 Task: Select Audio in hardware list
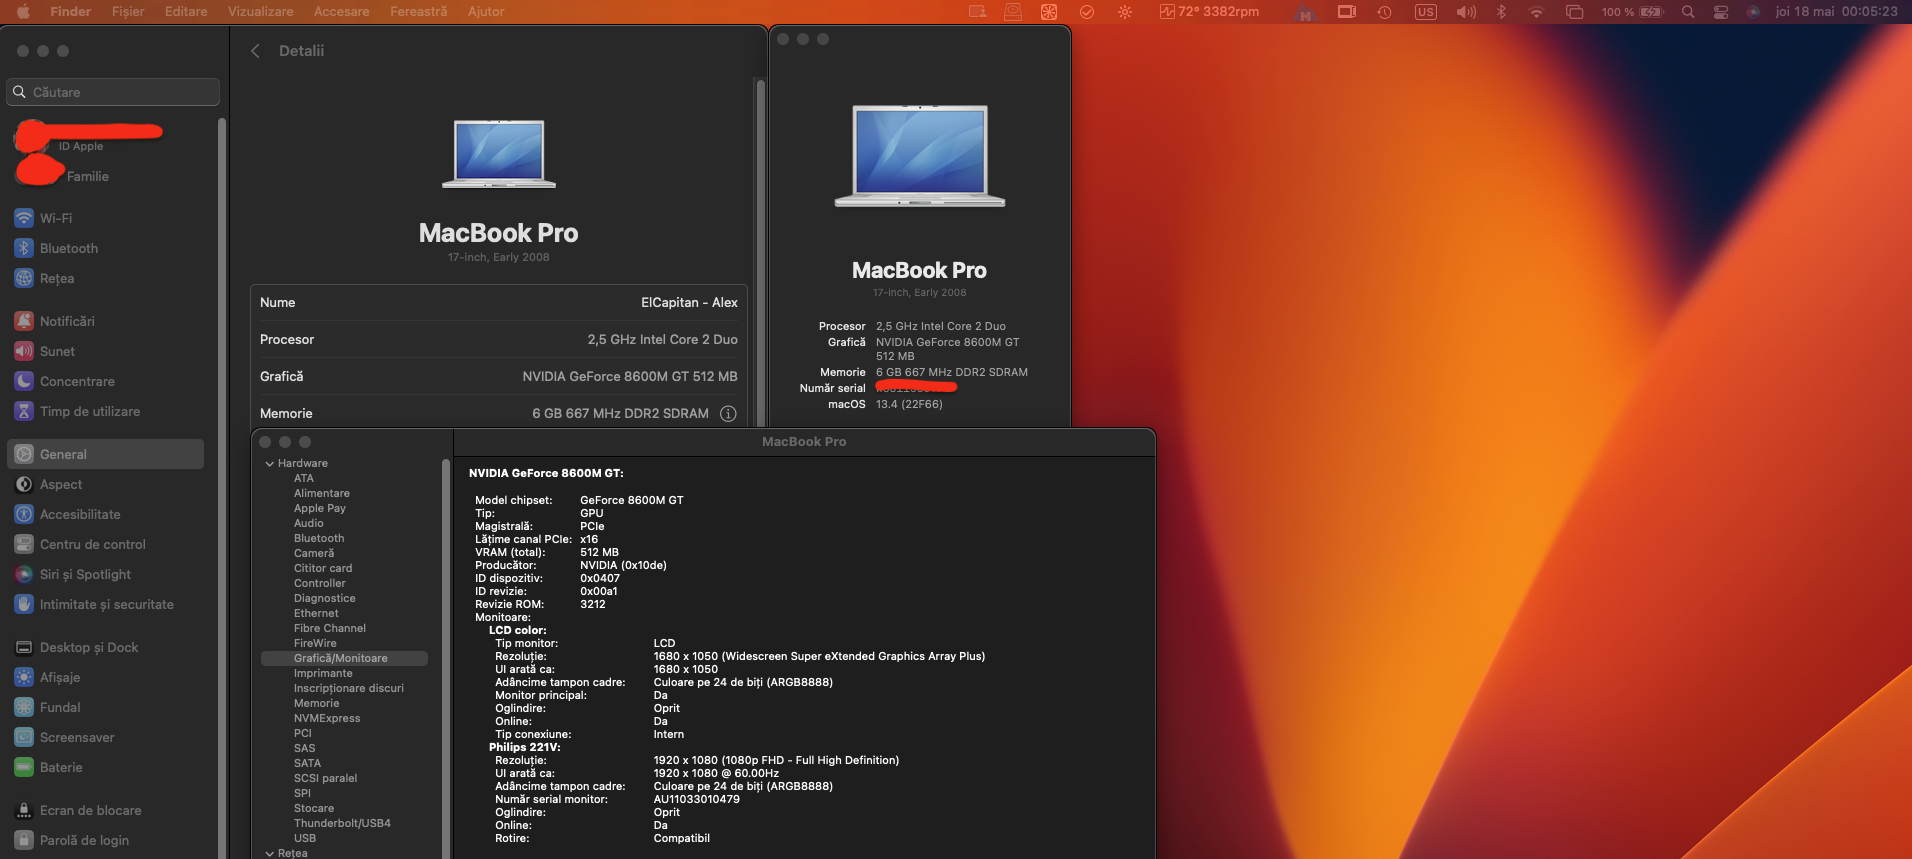point(309,523)
